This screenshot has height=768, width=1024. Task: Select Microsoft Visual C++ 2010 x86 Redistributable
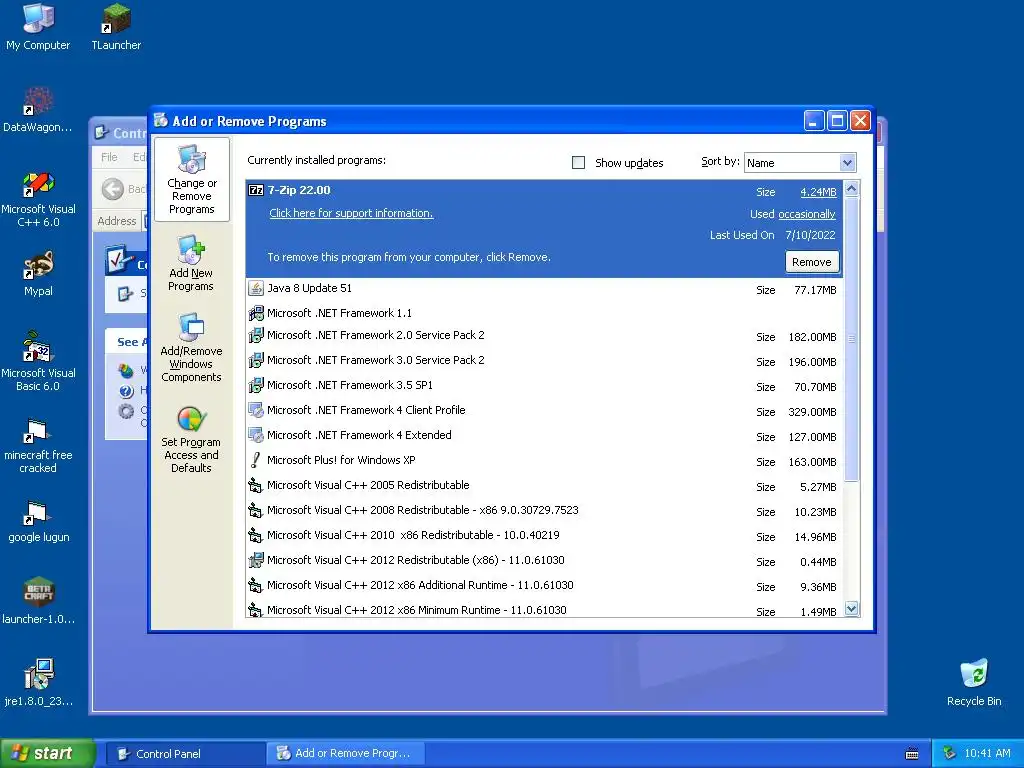coord(545,536)
